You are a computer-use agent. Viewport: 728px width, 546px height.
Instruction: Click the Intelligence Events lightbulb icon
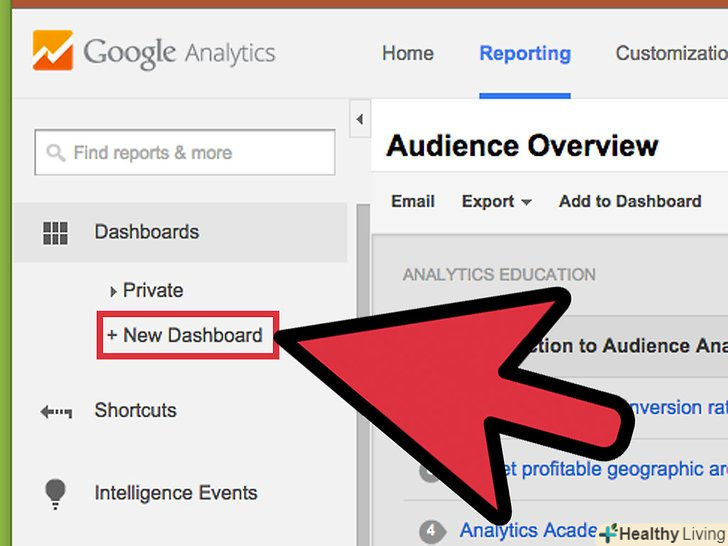click(x=55, y=494)
